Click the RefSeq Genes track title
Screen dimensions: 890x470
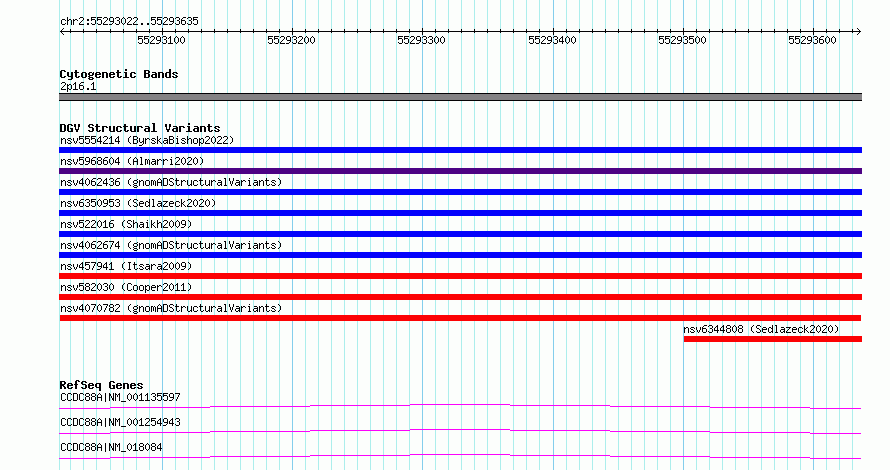(x=101, y=385)
